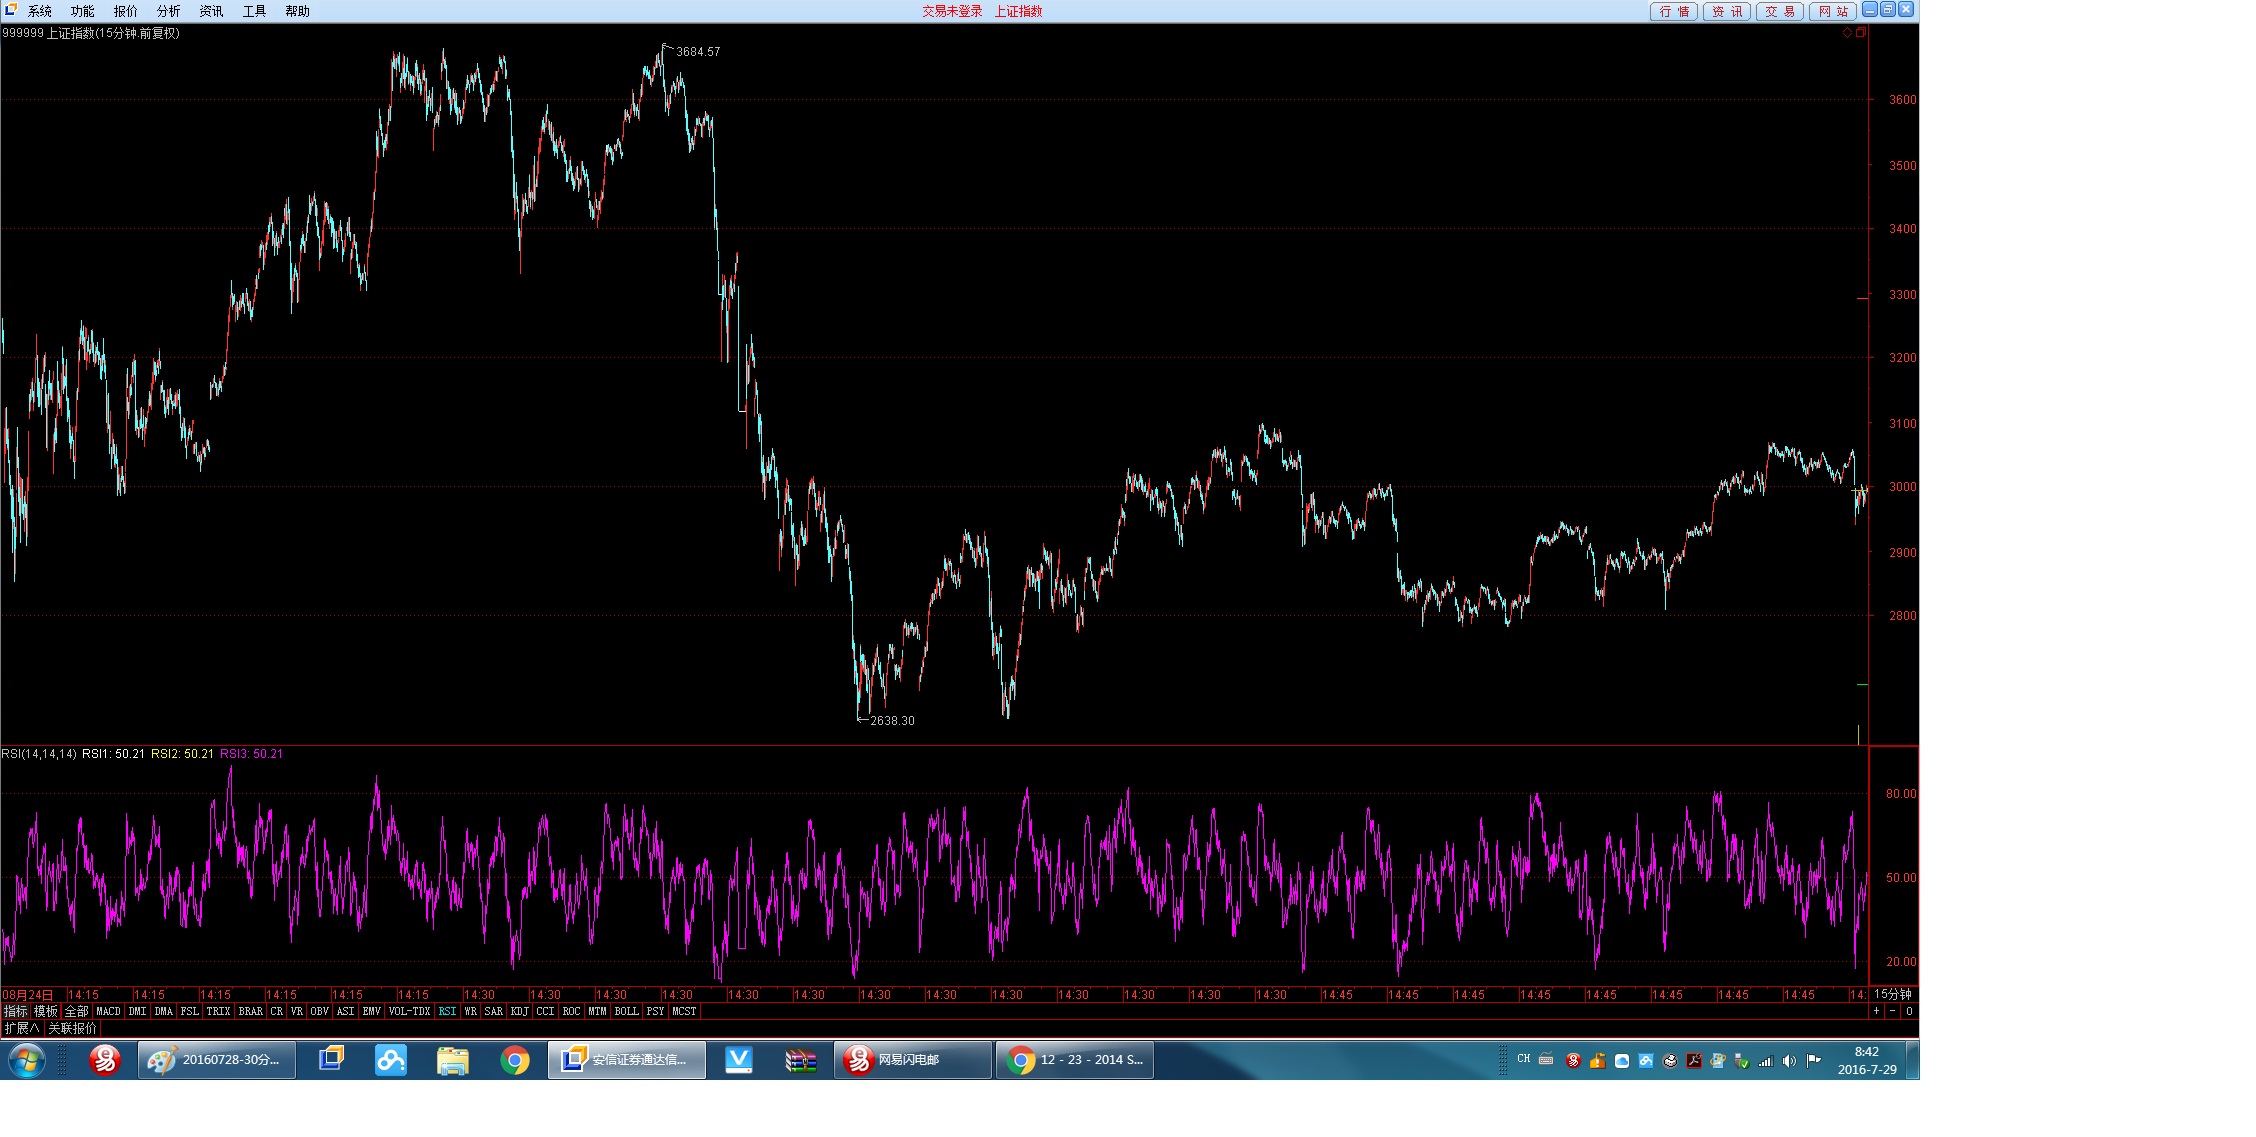Open the File Explorer taskbar icon
Viewport: 2256px width, 1137px height.
pyautogui.click(x=453, y=1060)
